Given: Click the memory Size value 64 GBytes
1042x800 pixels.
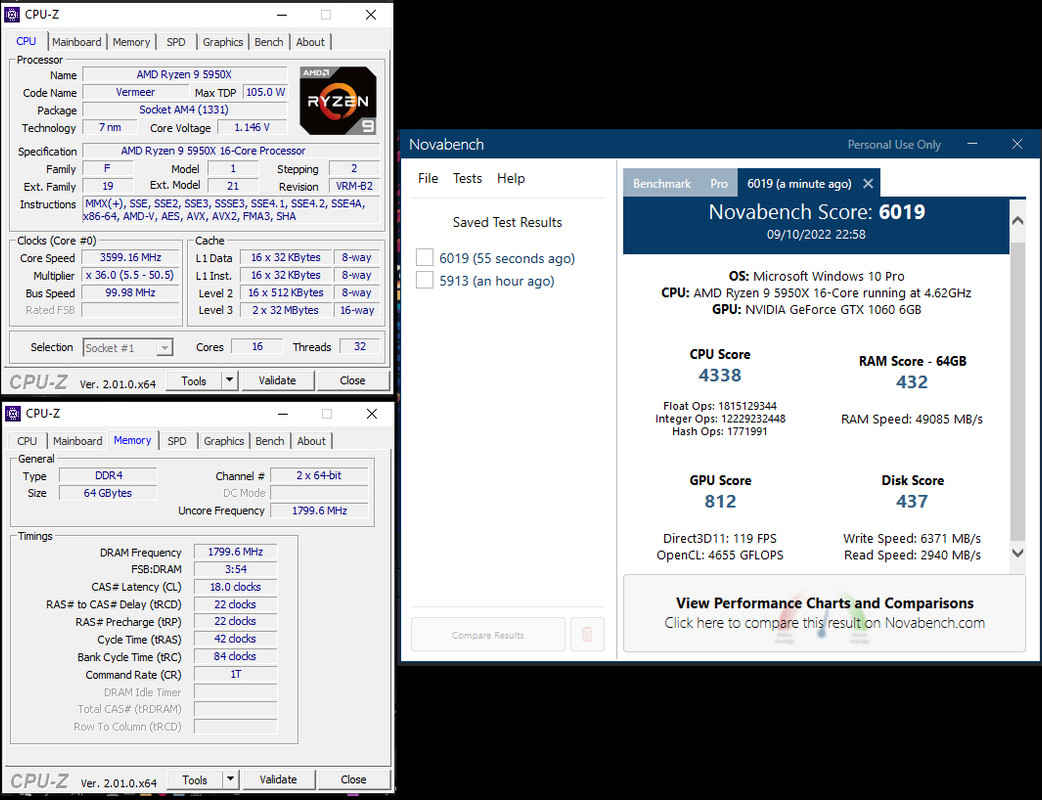Looking at the screenshot, I should 108,493.
